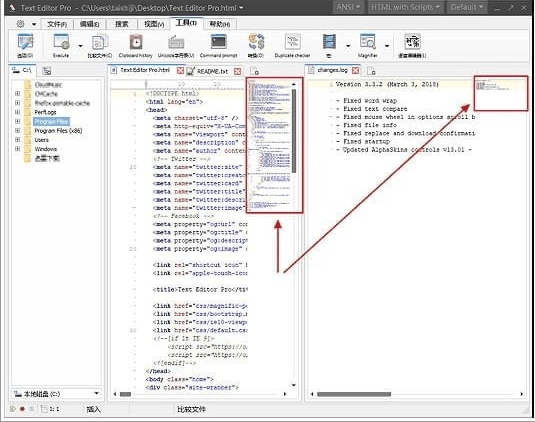Open file path dropdown in title bar
The image size is (535, 422).
[x=242, y=8]
